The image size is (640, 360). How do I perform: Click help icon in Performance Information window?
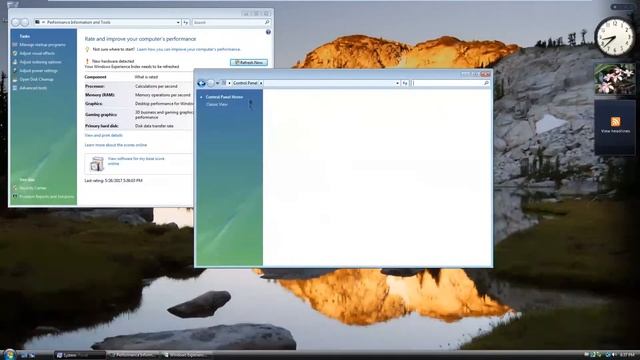click(268, 32)
